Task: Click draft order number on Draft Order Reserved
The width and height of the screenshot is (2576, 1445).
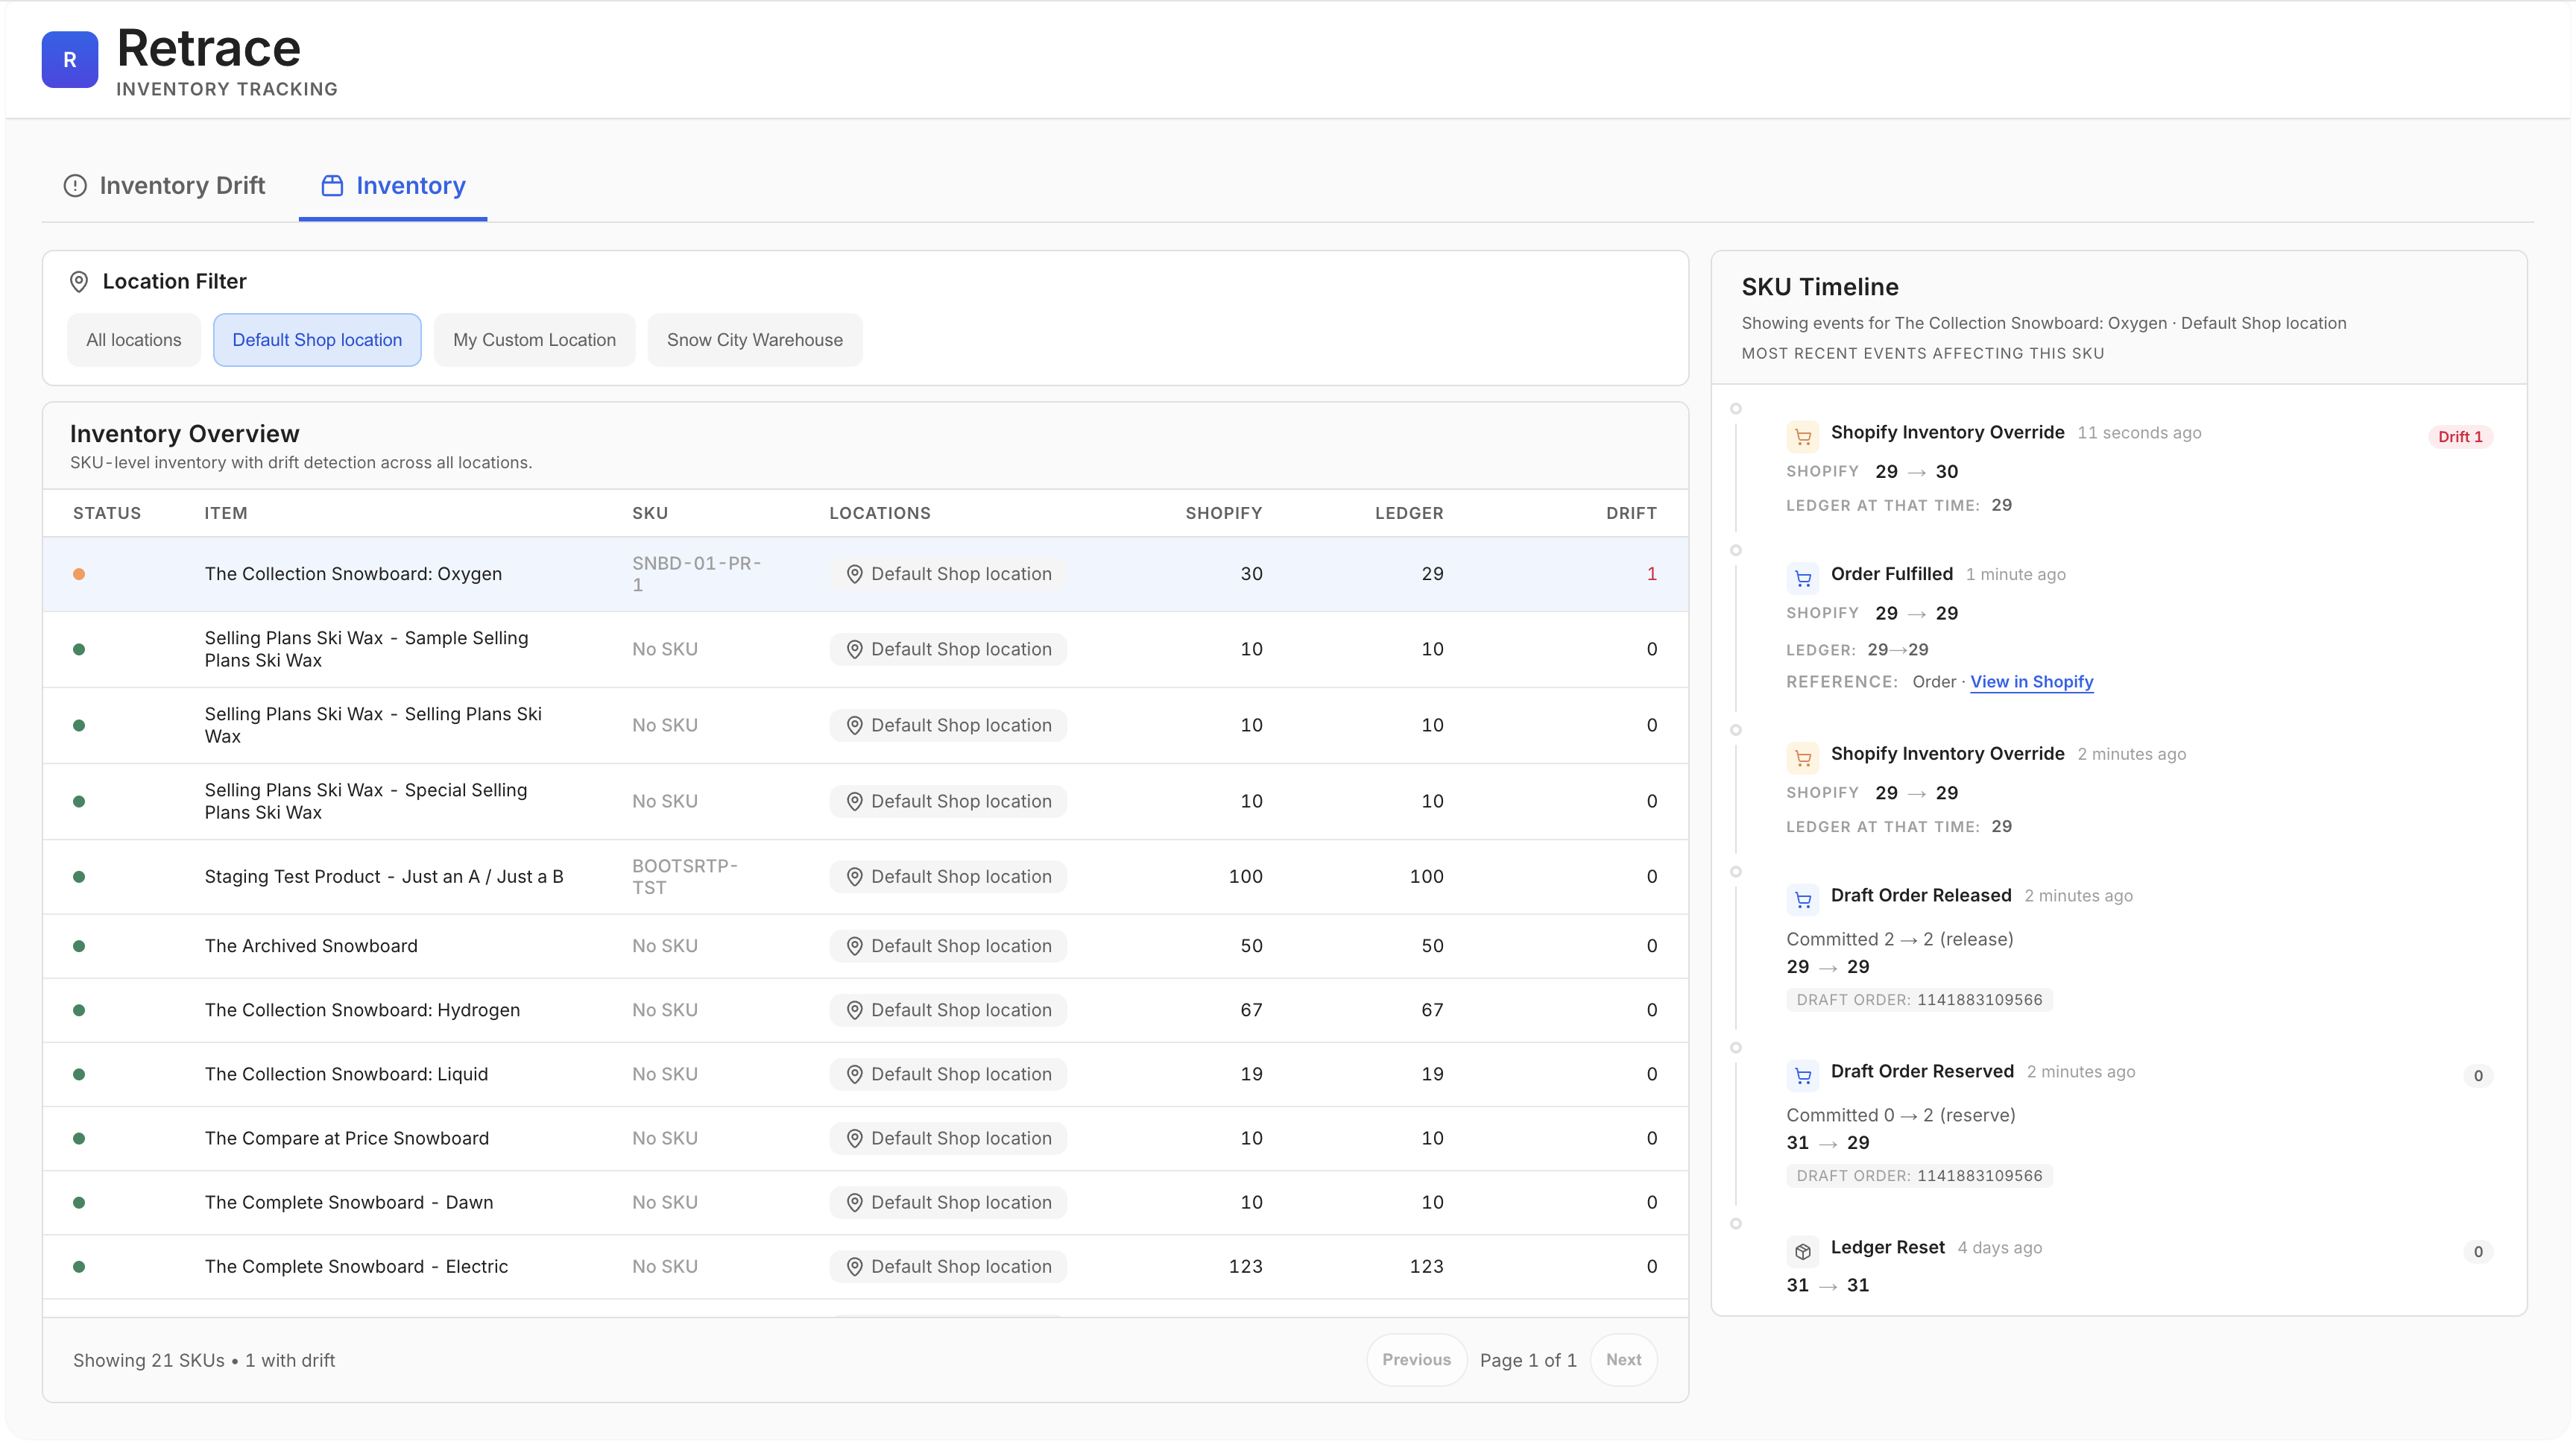Action: tap(1979, 1176)
